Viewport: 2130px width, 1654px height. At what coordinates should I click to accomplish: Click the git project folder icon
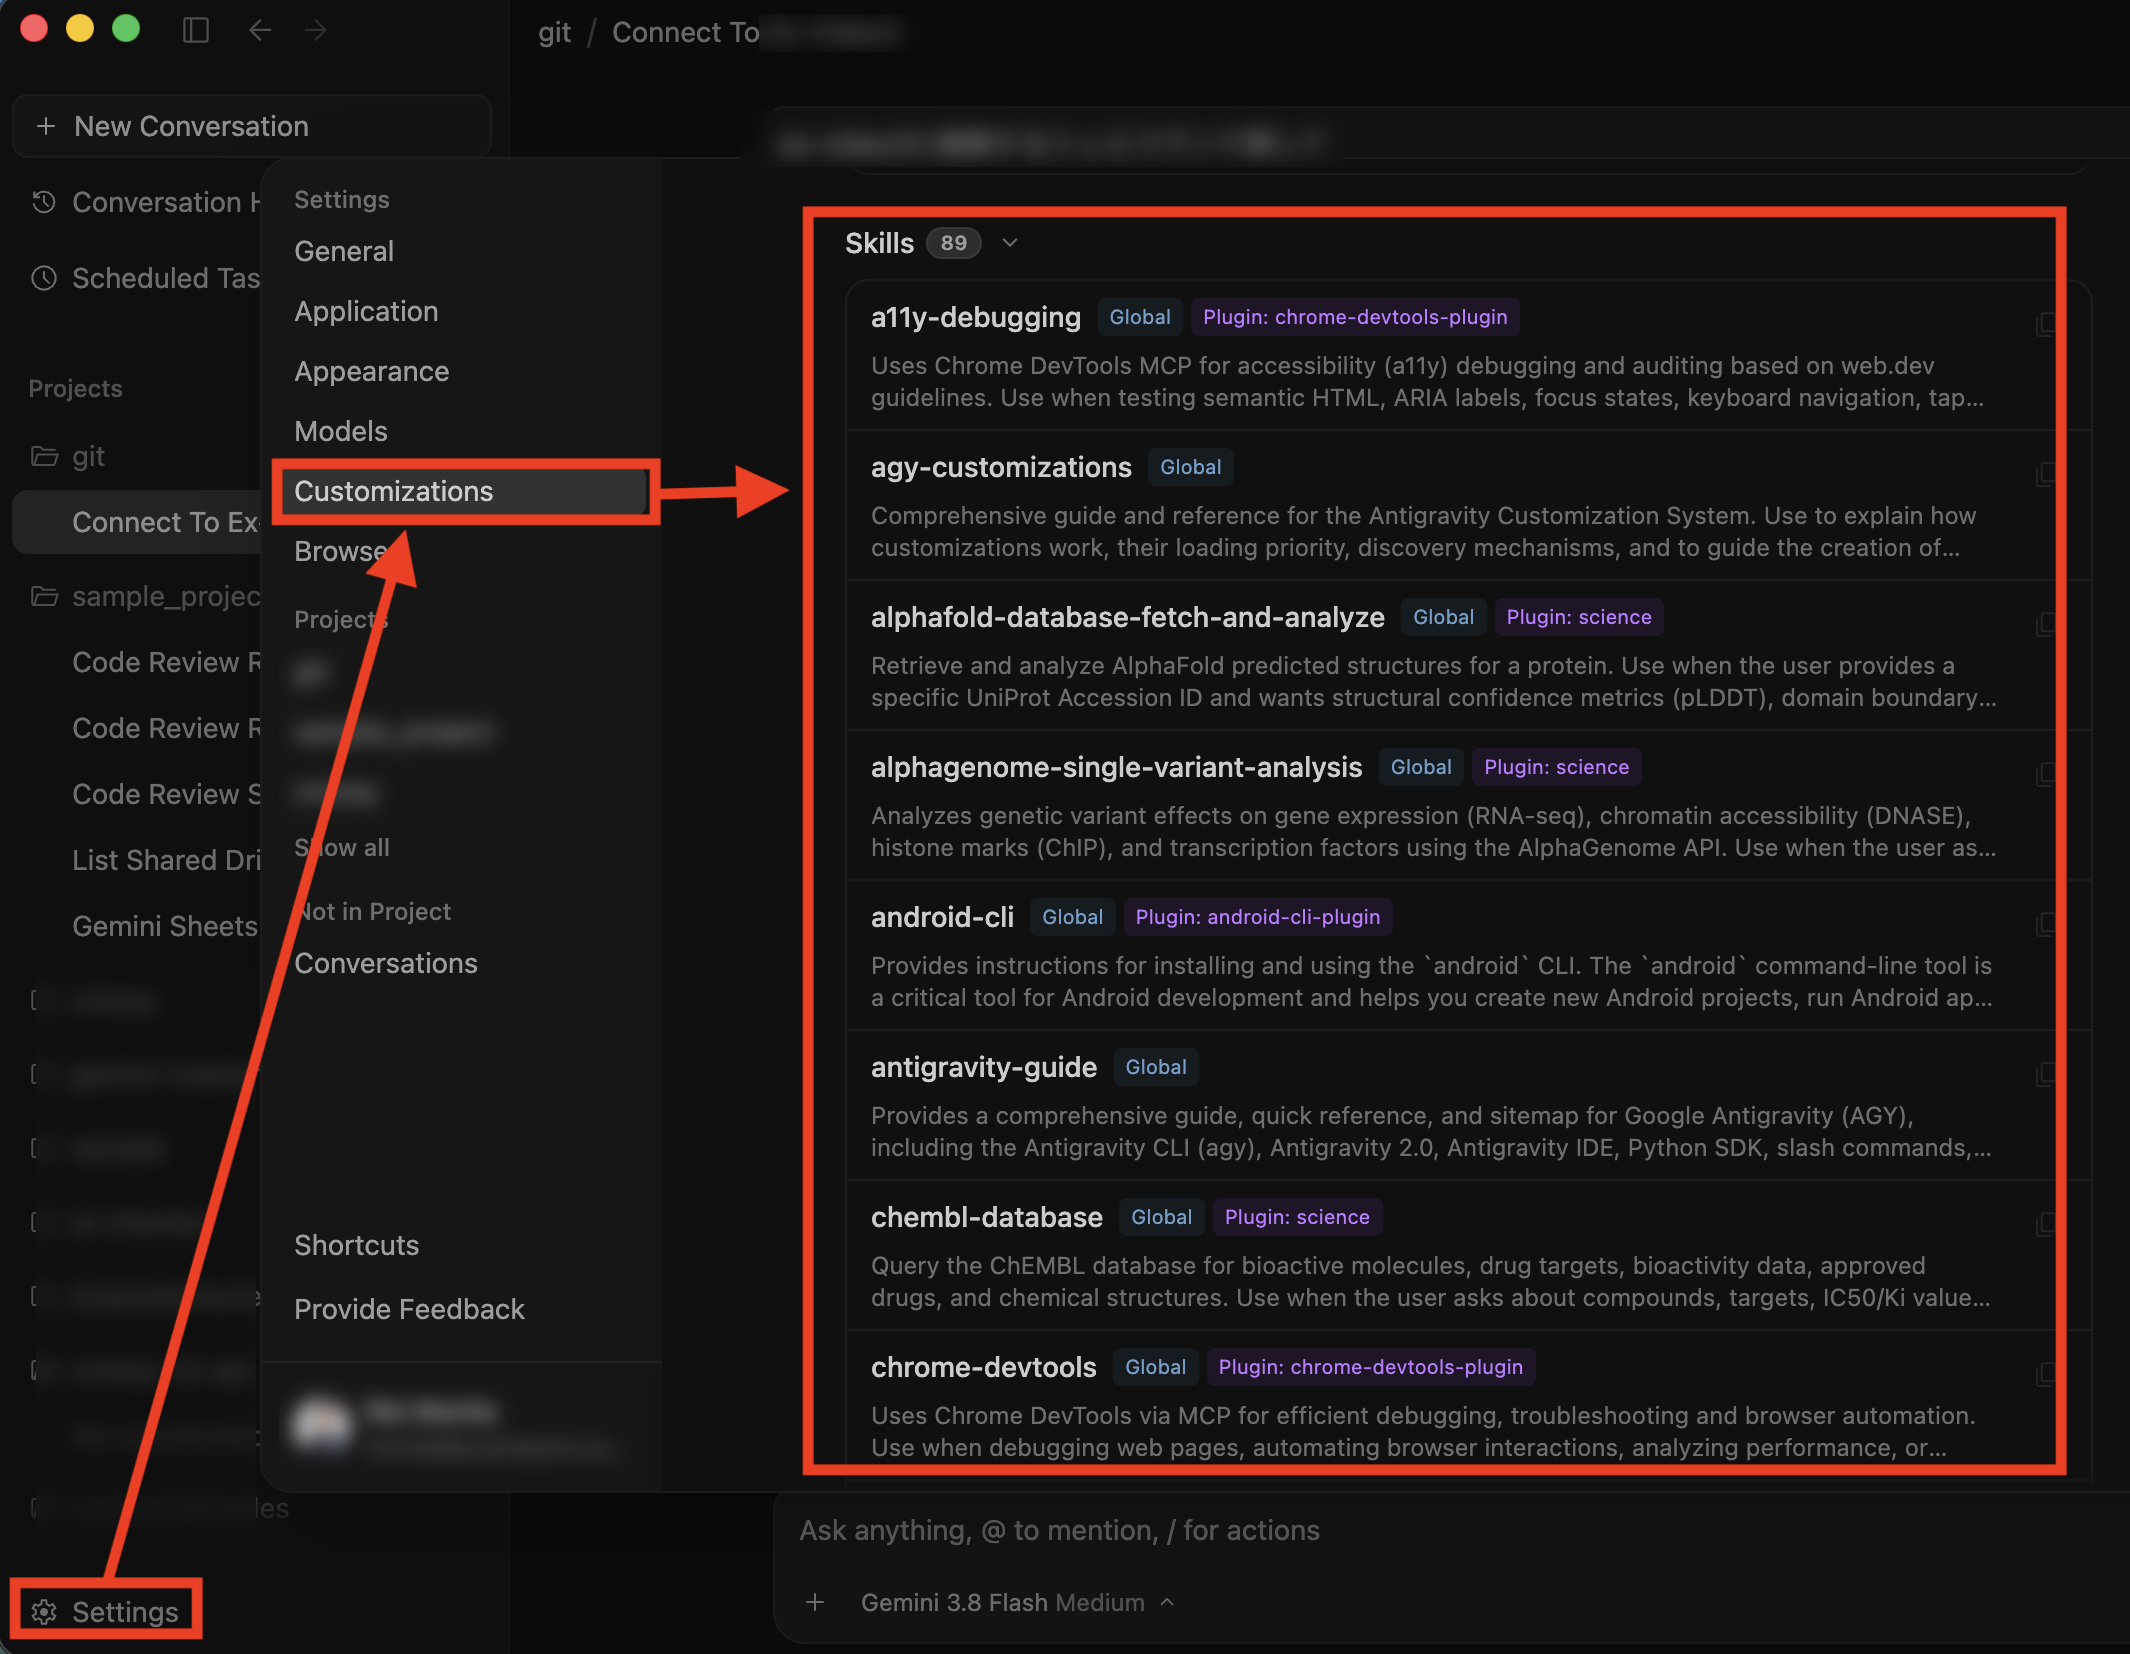[44, 456]
